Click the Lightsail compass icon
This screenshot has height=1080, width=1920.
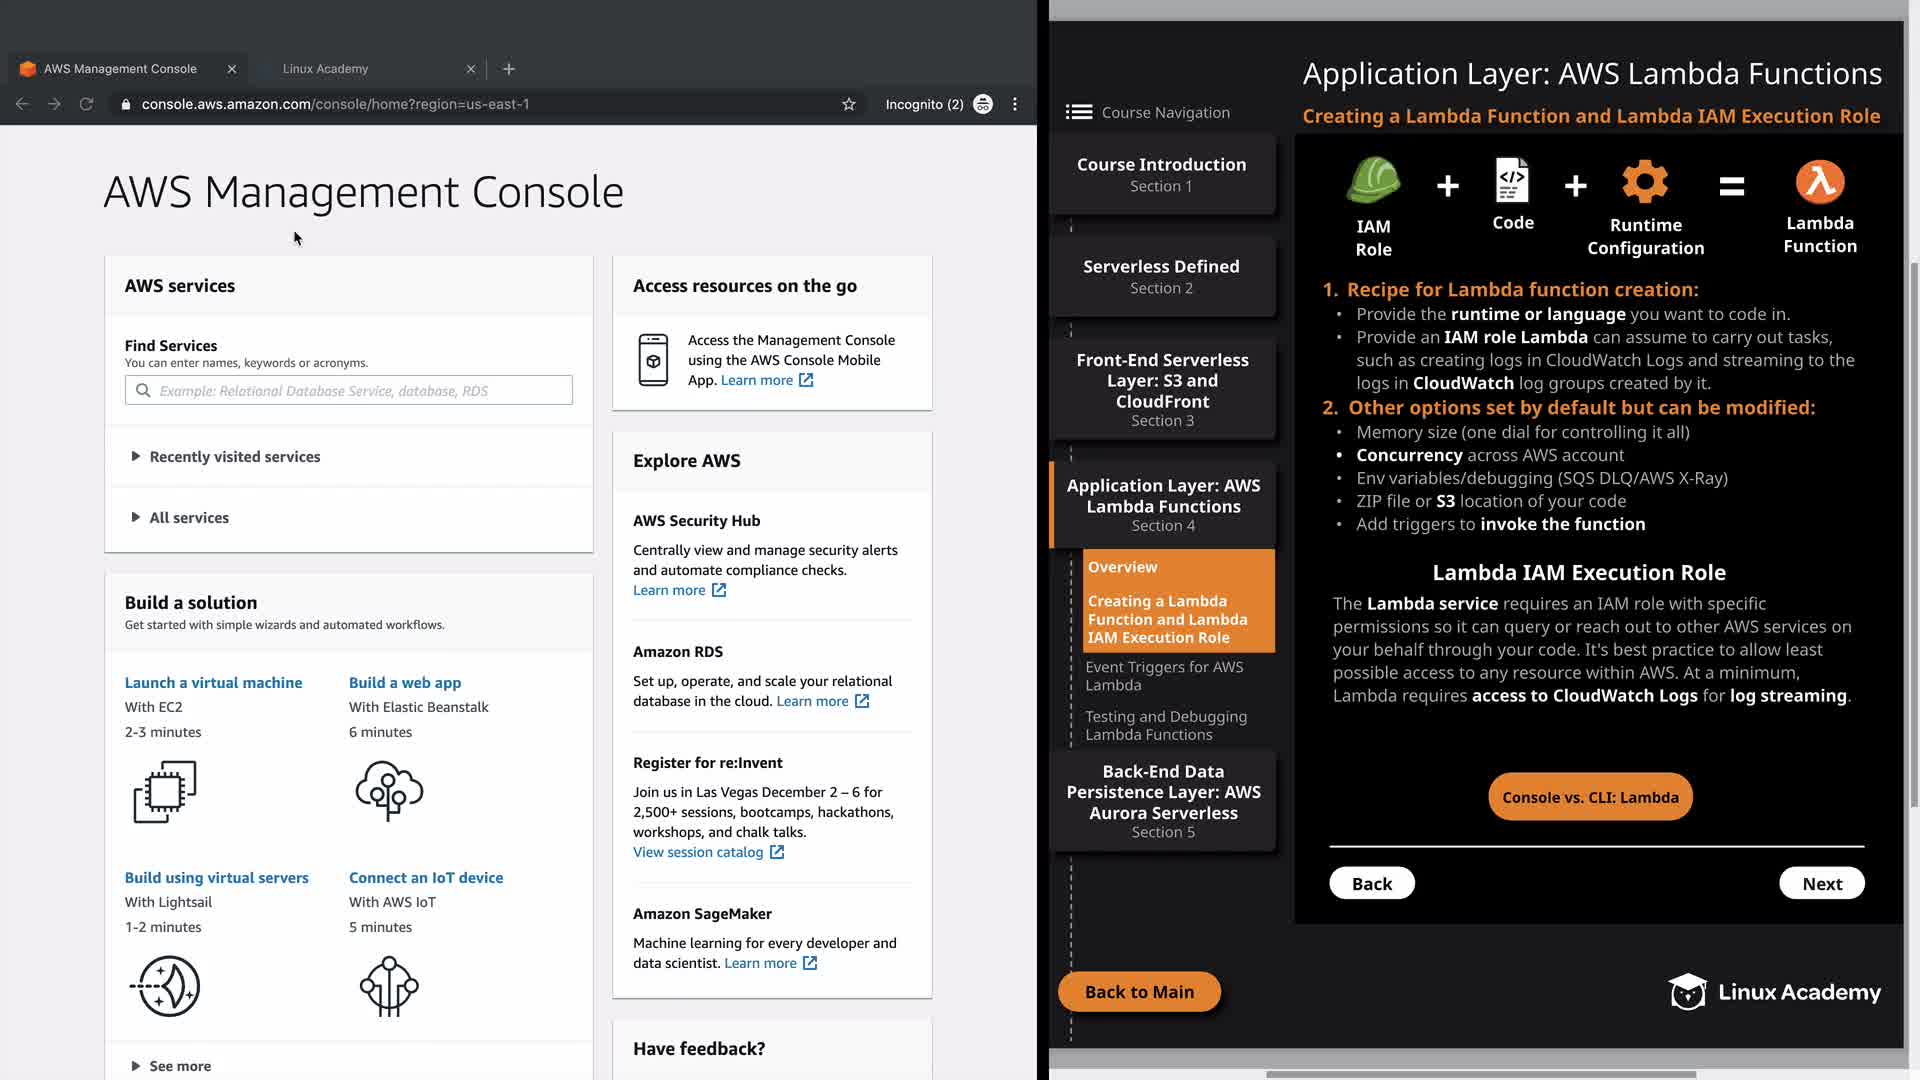(x=165, y=986)
